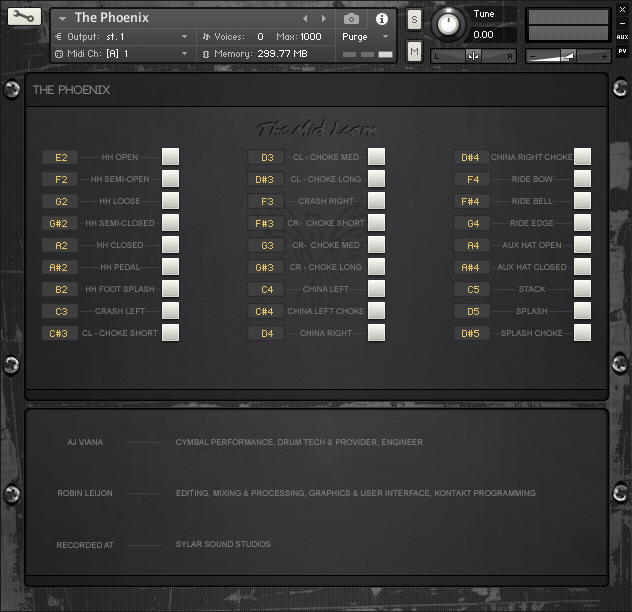Click the CRASH RIGHT learn button
This screenshot has height=612, width=632.
click(376, 201)
